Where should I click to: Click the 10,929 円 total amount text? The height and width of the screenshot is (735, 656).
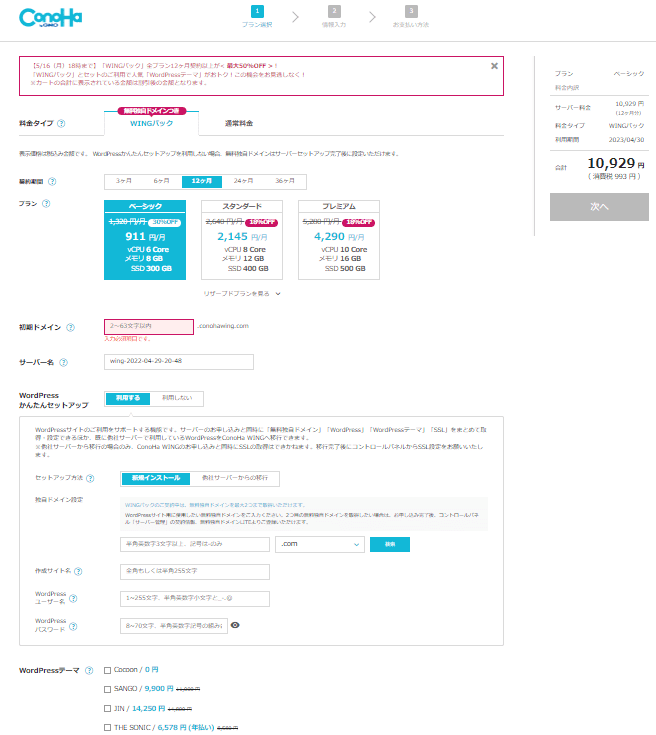pos(616,164)
